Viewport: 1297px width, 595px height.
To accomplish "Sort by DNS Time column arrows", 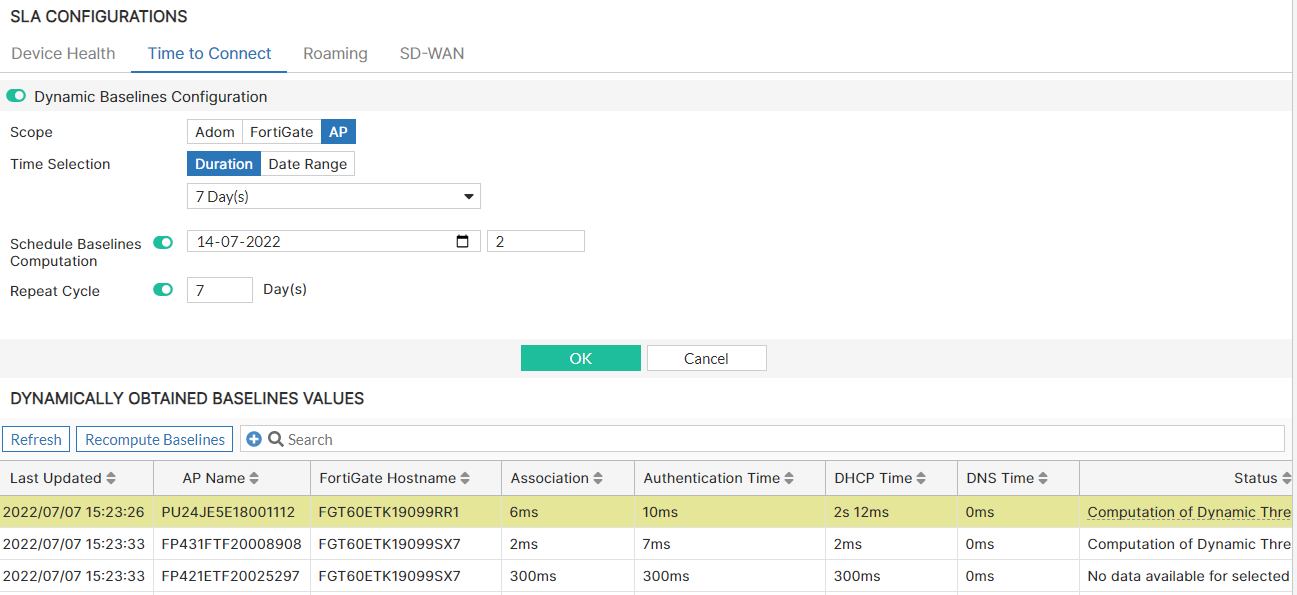I will tap(1043, 478).
